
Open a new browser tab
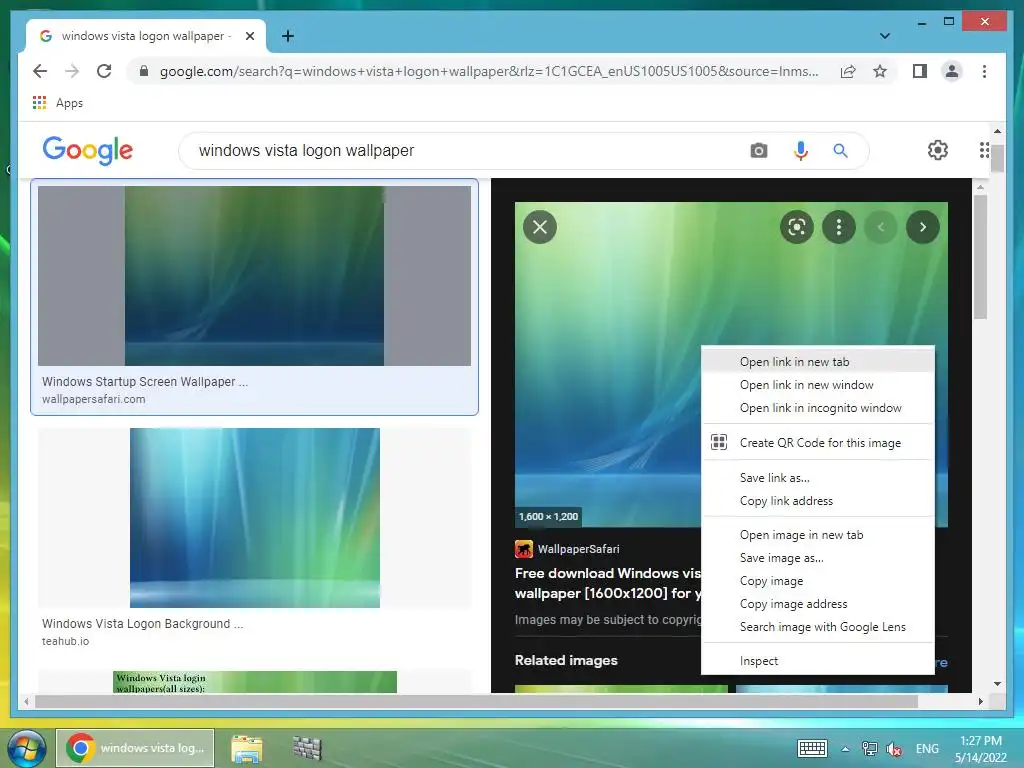287,36
